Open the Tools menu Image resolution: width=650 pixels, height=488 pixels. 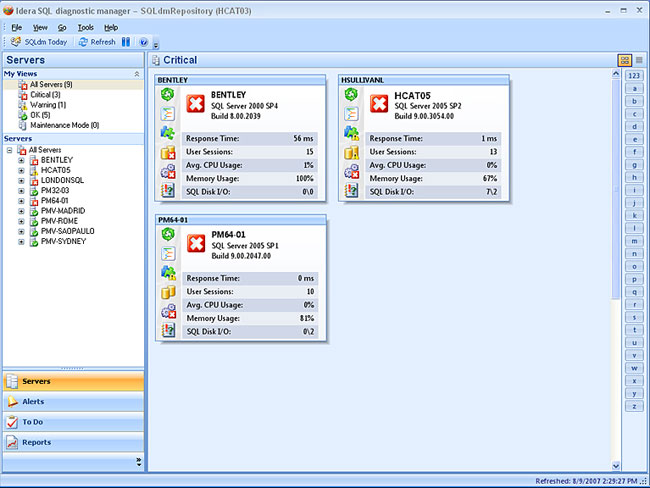[85, 28]
